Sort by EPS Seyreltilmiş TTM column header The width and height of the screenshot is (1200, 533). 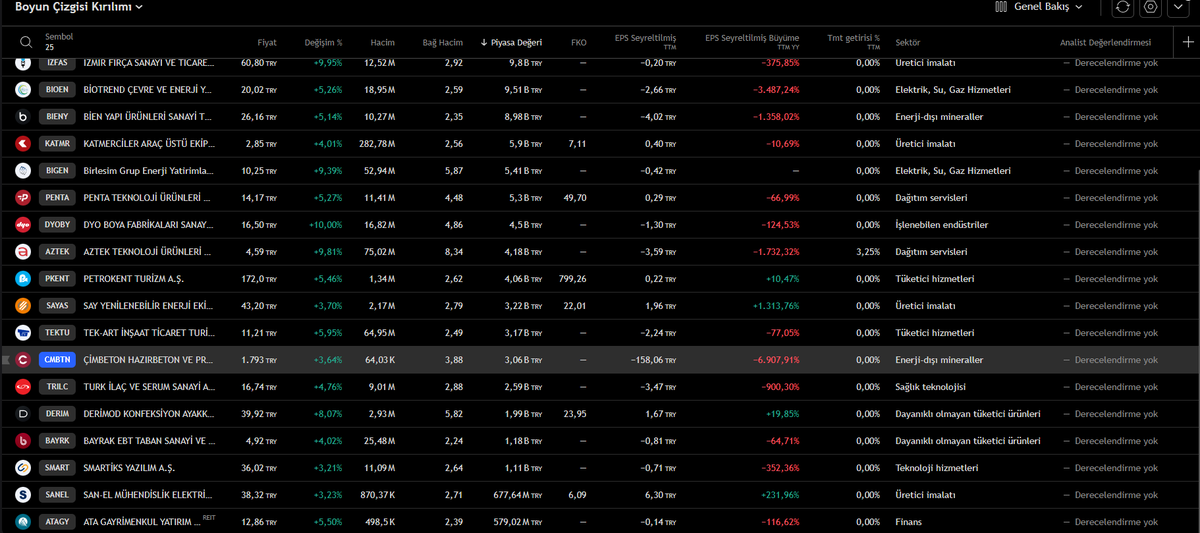click(x=645, y=43)
